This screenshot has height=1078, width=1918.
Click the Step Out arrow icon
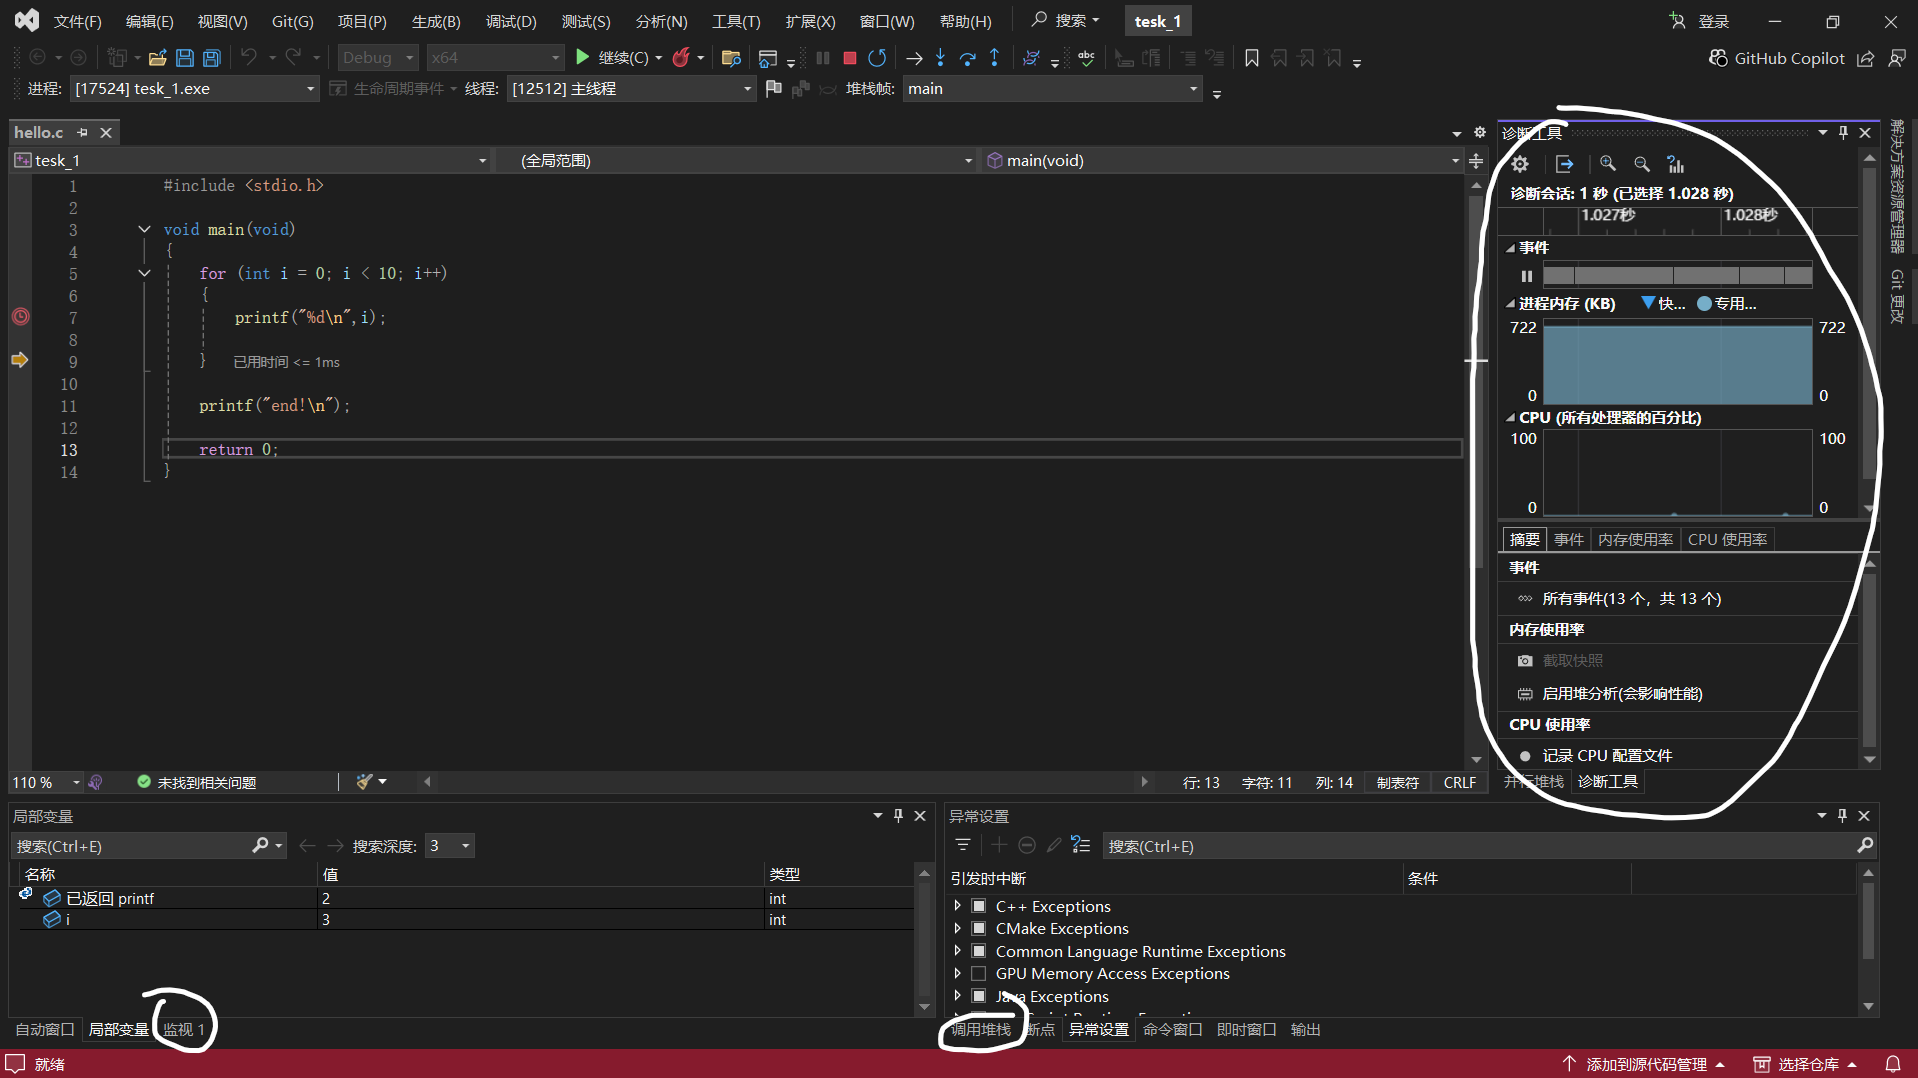994,58
